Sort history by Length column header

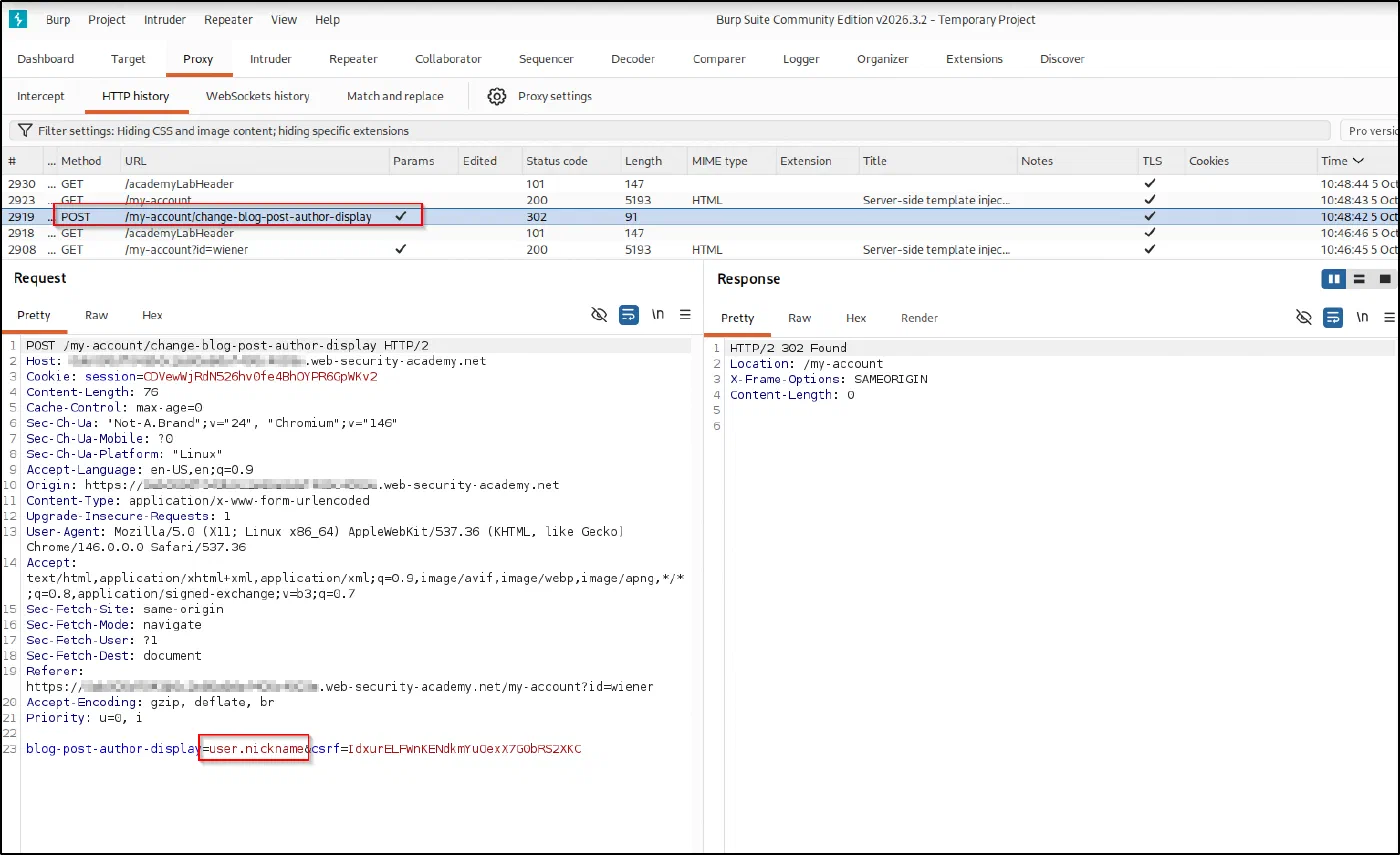click(x=653, y=161)
